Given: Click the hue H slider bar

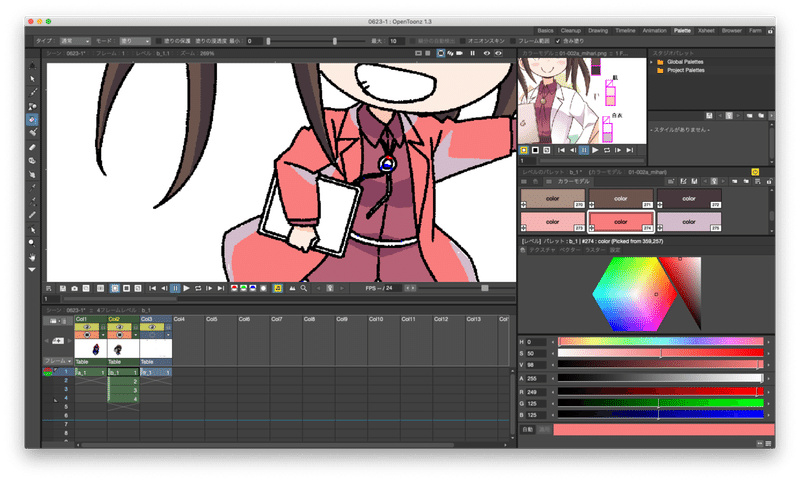Looking at the screenshot, I should click(x=661, y=342).
